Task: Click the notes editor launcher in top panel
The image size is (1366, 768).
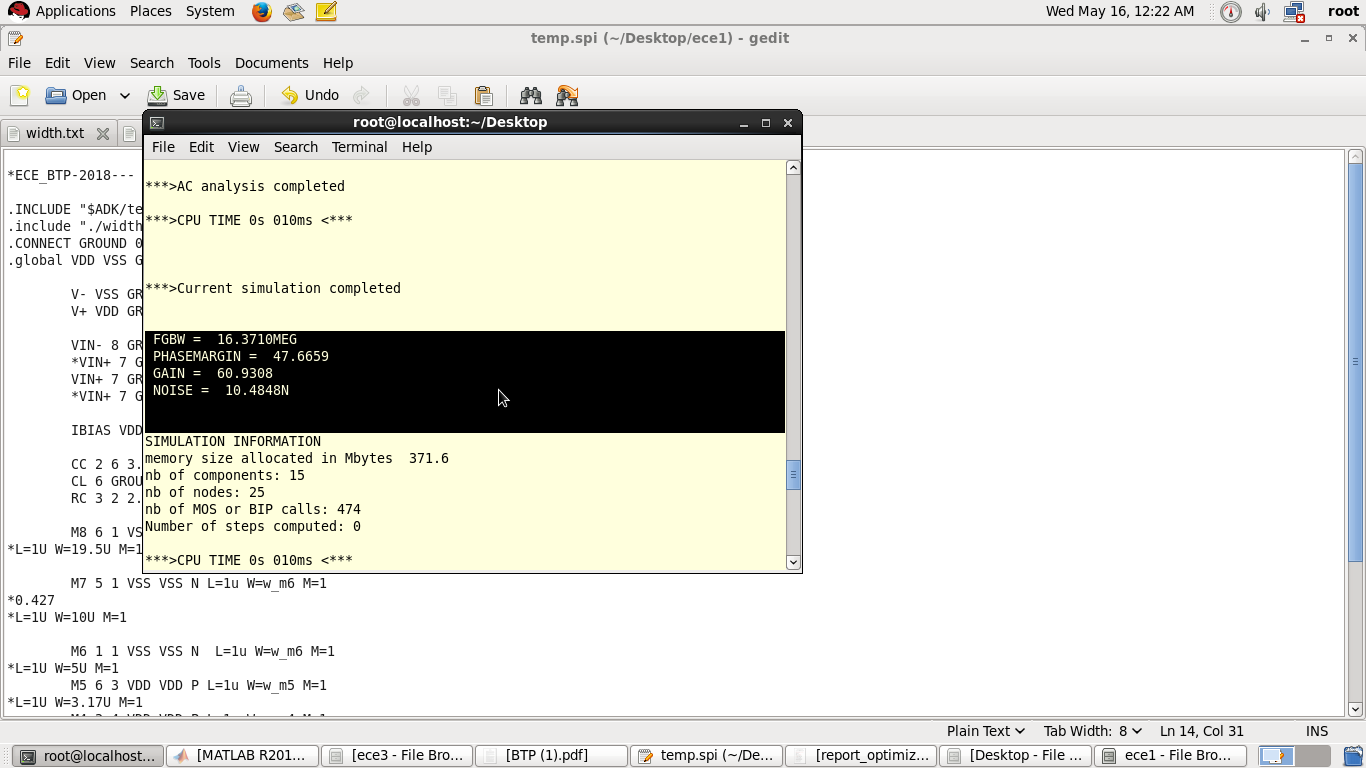Action: [x=325, y=11]
